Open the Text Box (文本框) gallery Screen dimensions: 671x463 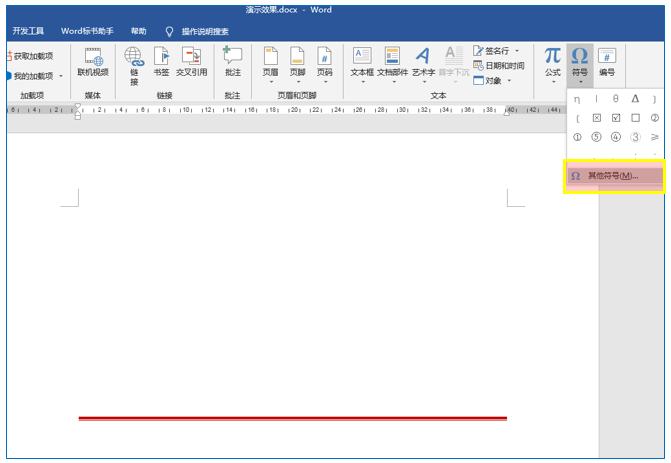(362, 65)
